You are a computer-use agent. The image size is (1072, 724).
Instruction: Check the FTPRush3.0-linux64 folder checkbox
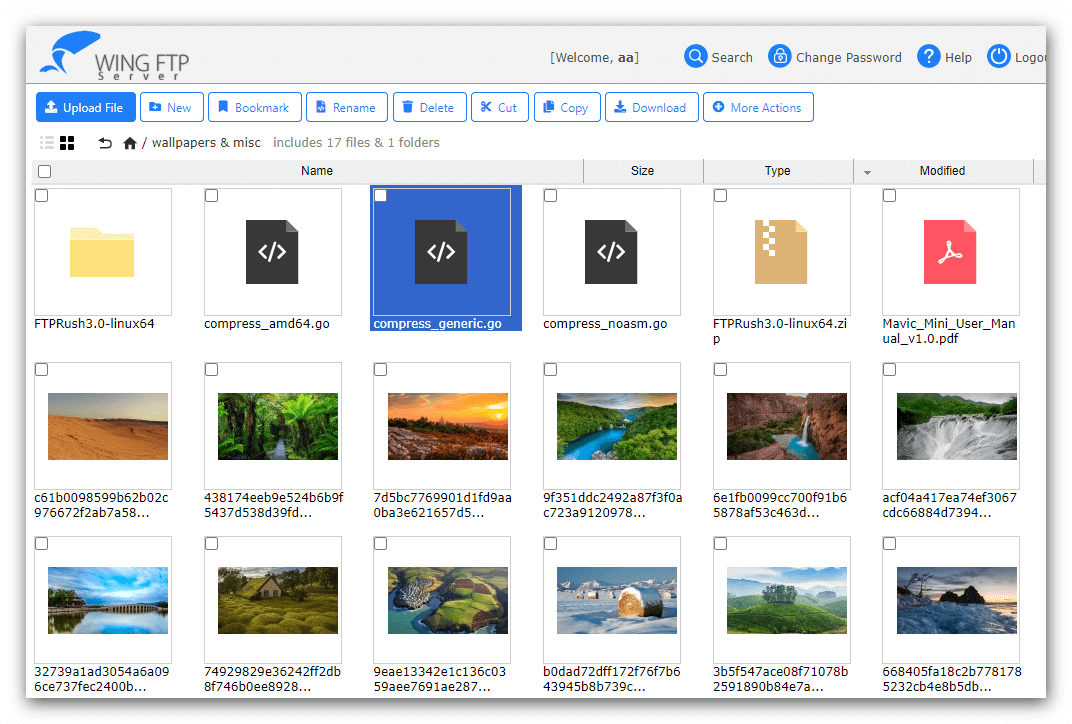pos(42,196)
